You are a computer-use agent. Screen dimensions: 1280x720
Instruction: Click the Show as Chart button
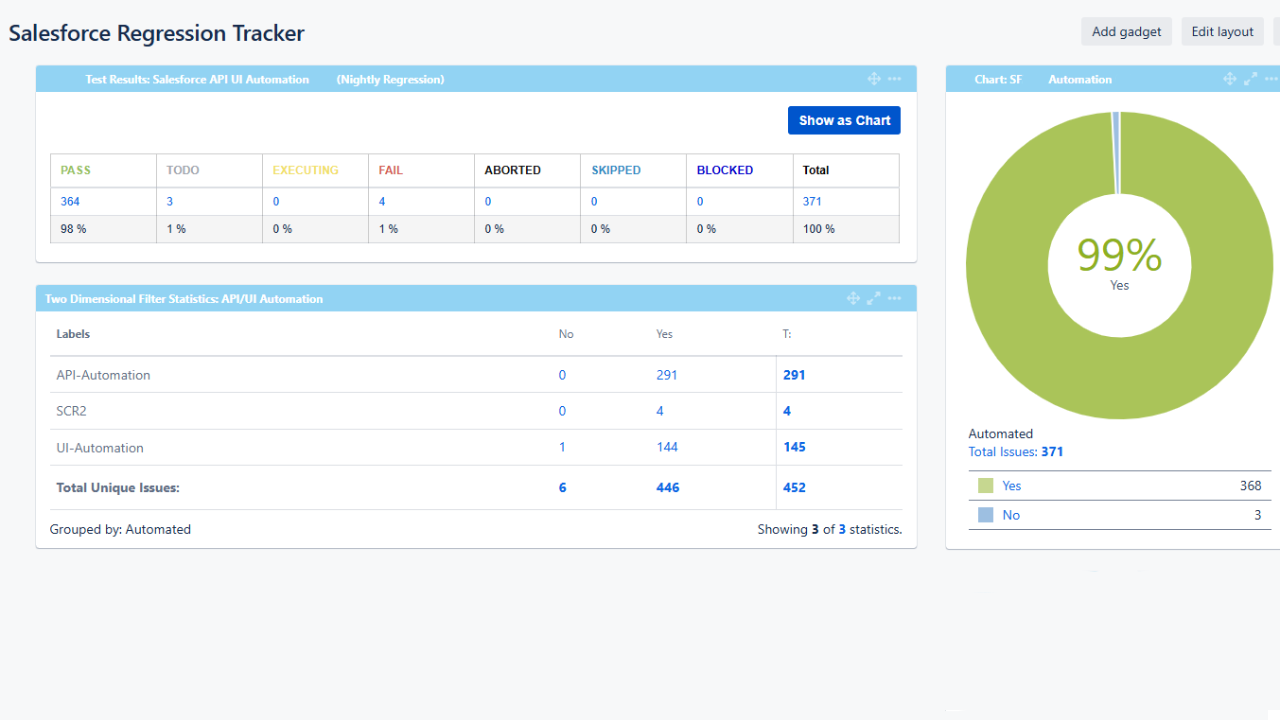(844, 120)
